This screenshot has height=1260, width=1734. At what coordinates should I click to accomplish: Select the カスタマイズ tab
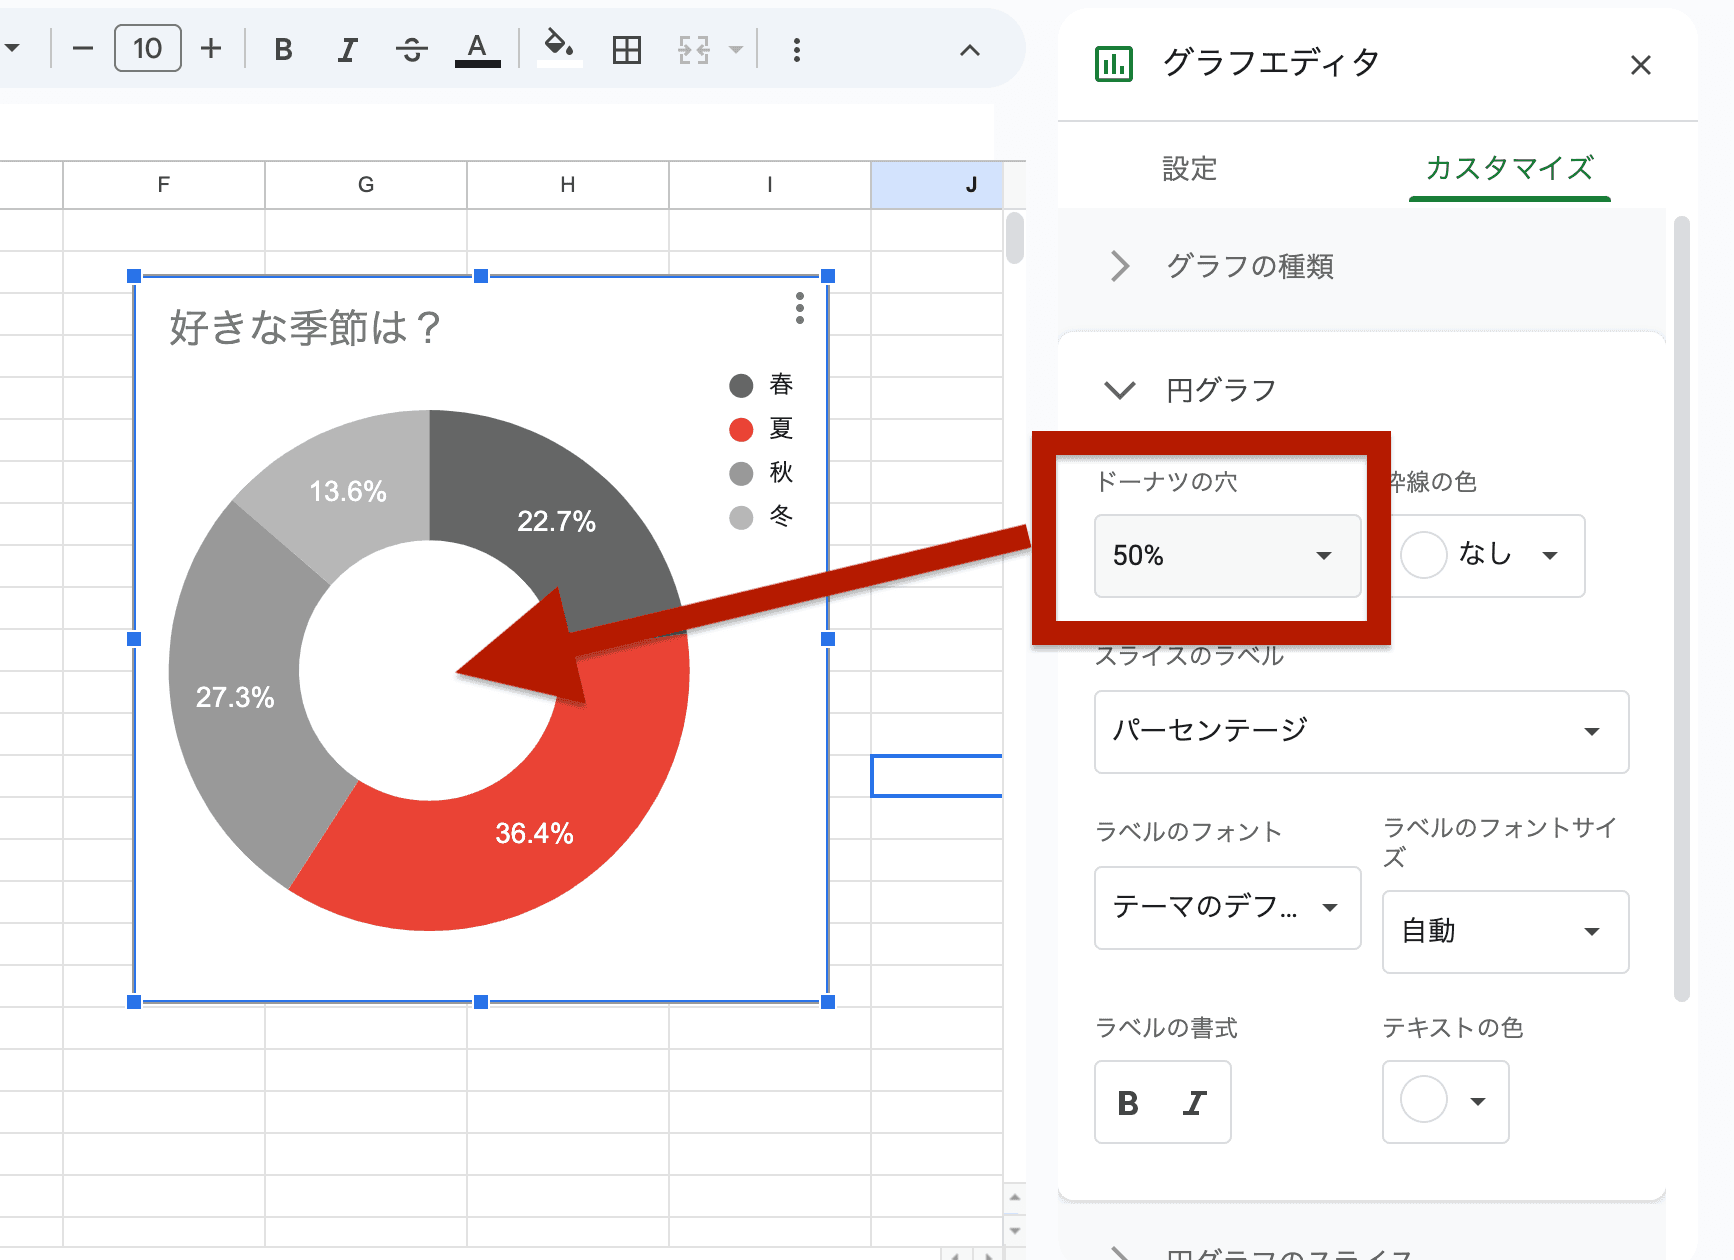pyautogui.click(x=1508, y=169)
